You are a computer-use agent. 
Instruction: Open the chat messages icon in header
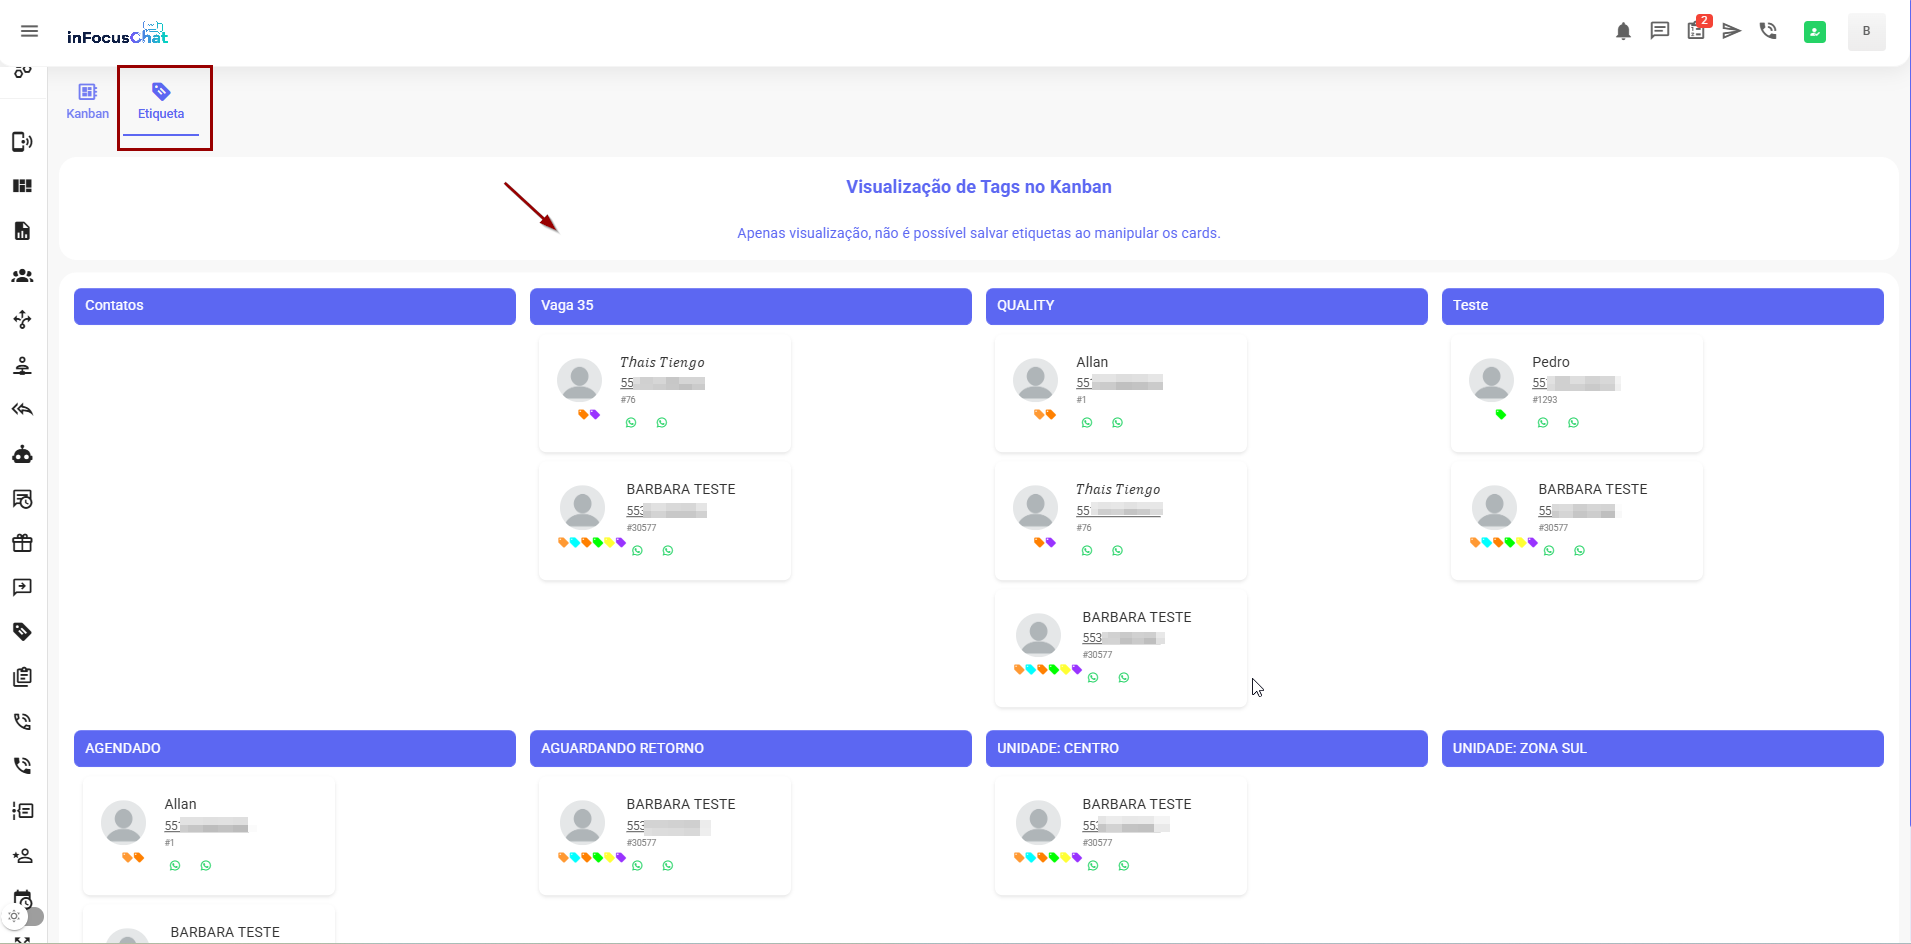tap(1659, 31)
